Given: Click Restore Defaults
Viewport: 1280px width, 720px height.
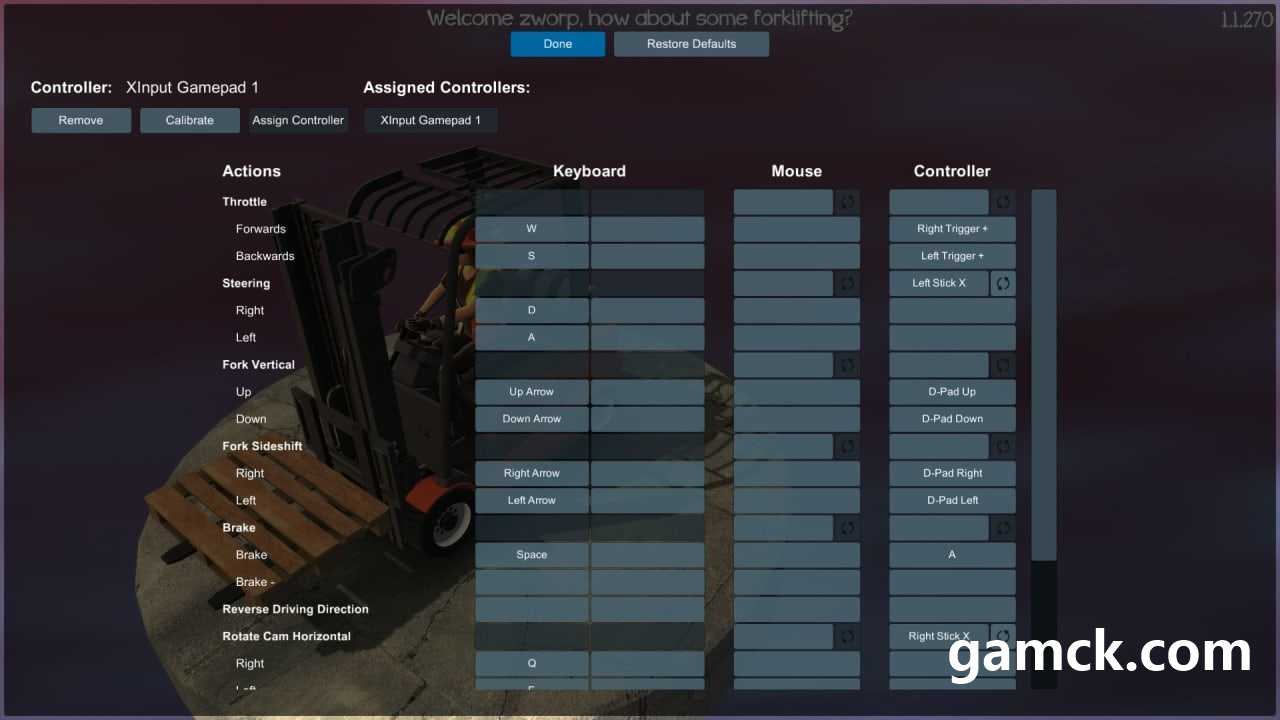Looking at the screenshot, I should [x=691, y=44].
